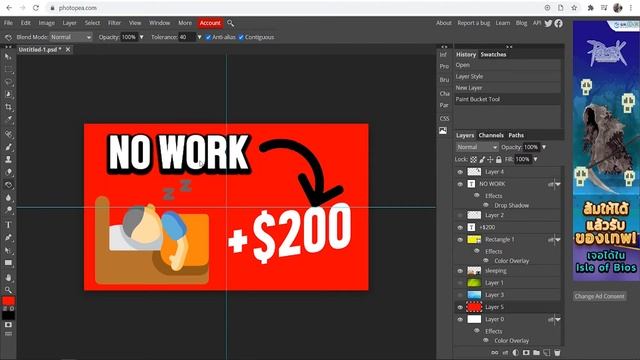Click the link layers icon

pyautogui.click(x=495, y=352)
